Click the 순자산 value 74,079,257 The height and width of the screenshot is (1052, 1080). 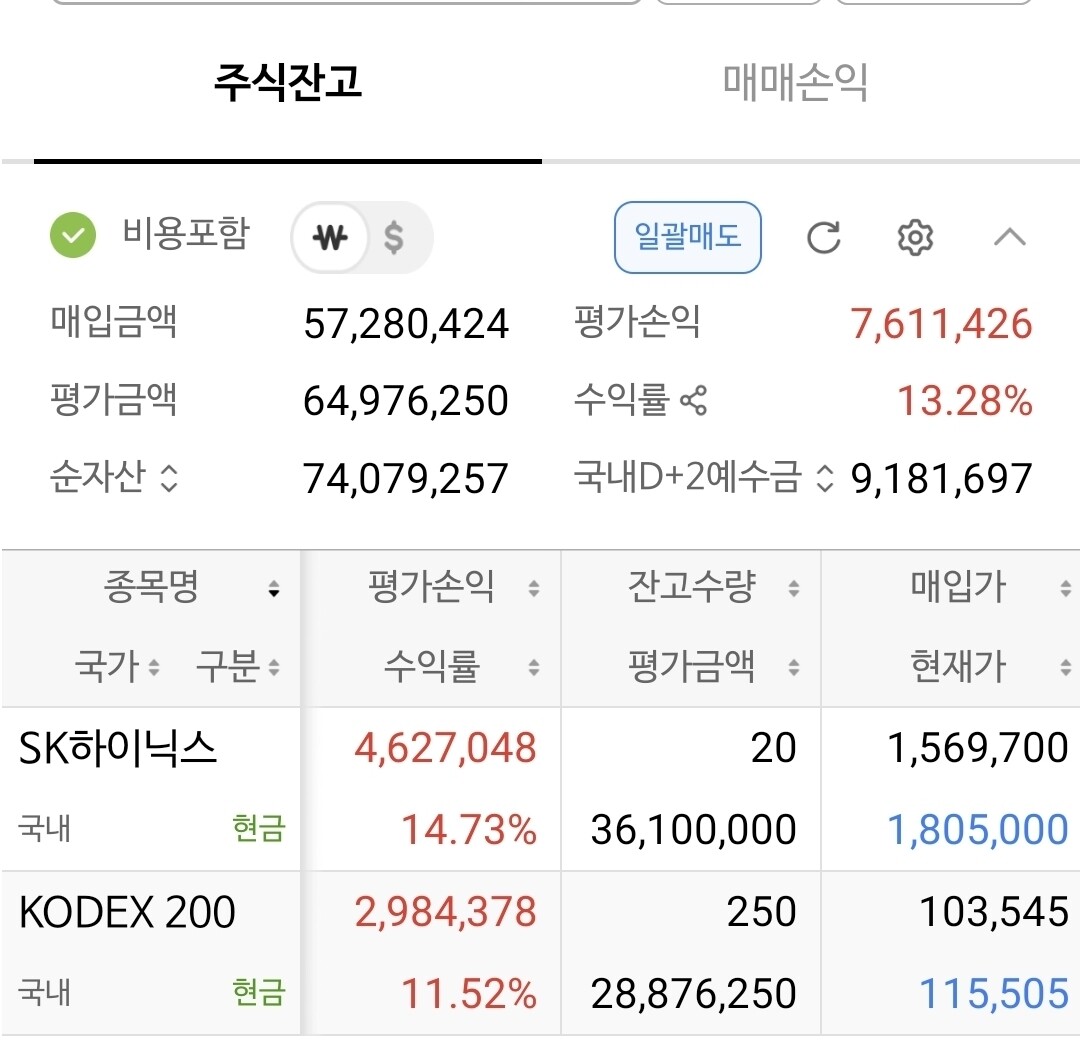tap(406, 478)
